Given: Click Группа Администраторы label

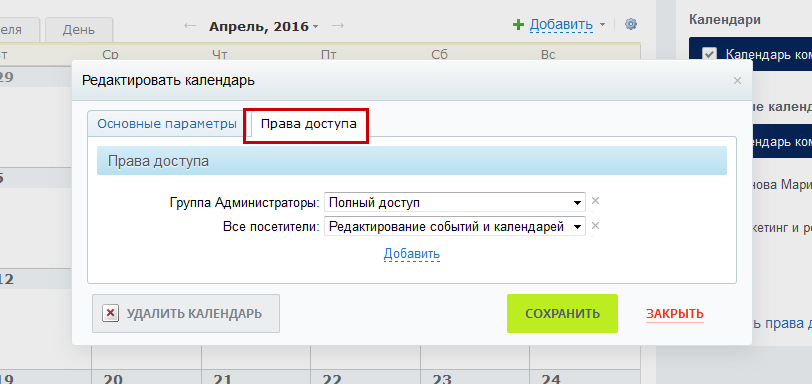Looking at the screenshot, I should click(244, 203).
